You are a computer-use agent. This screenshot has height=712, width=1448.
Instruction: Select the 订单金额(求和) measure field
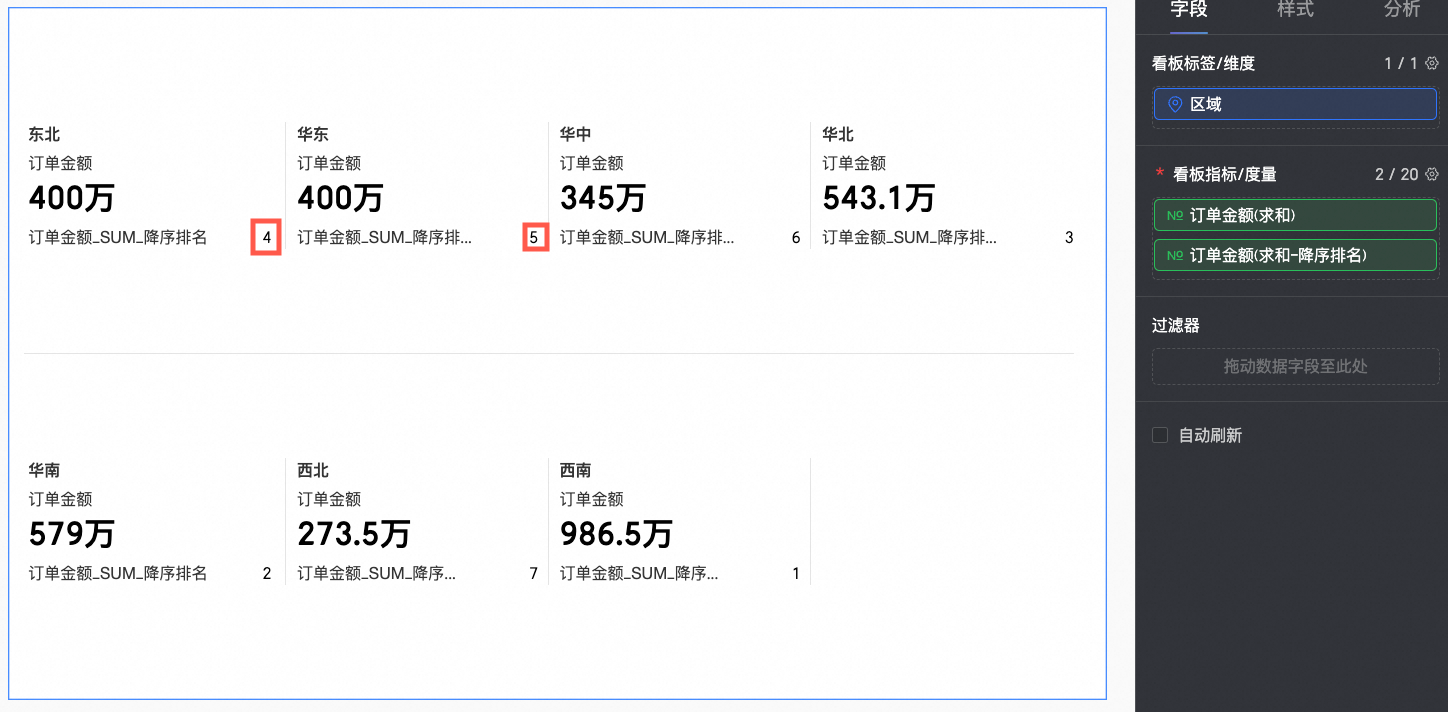[x=1295, y=215]
